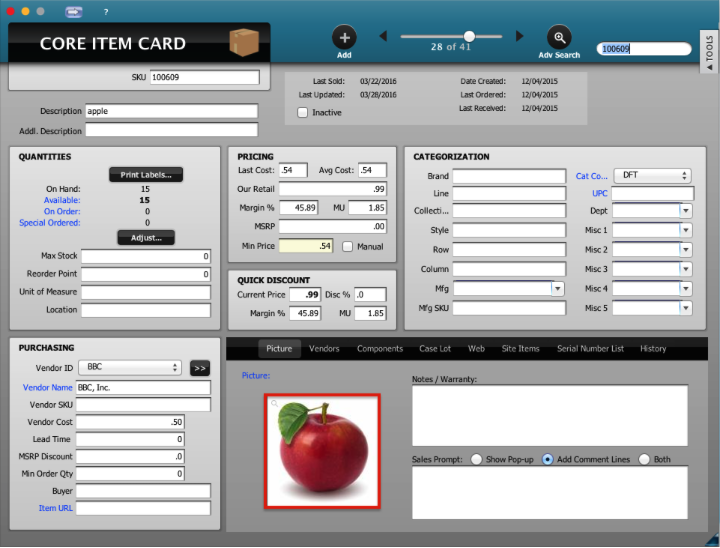Click the Cat Co... link label
The width and height of the screenshot is (720, 548).
click(x=591, y=176)
